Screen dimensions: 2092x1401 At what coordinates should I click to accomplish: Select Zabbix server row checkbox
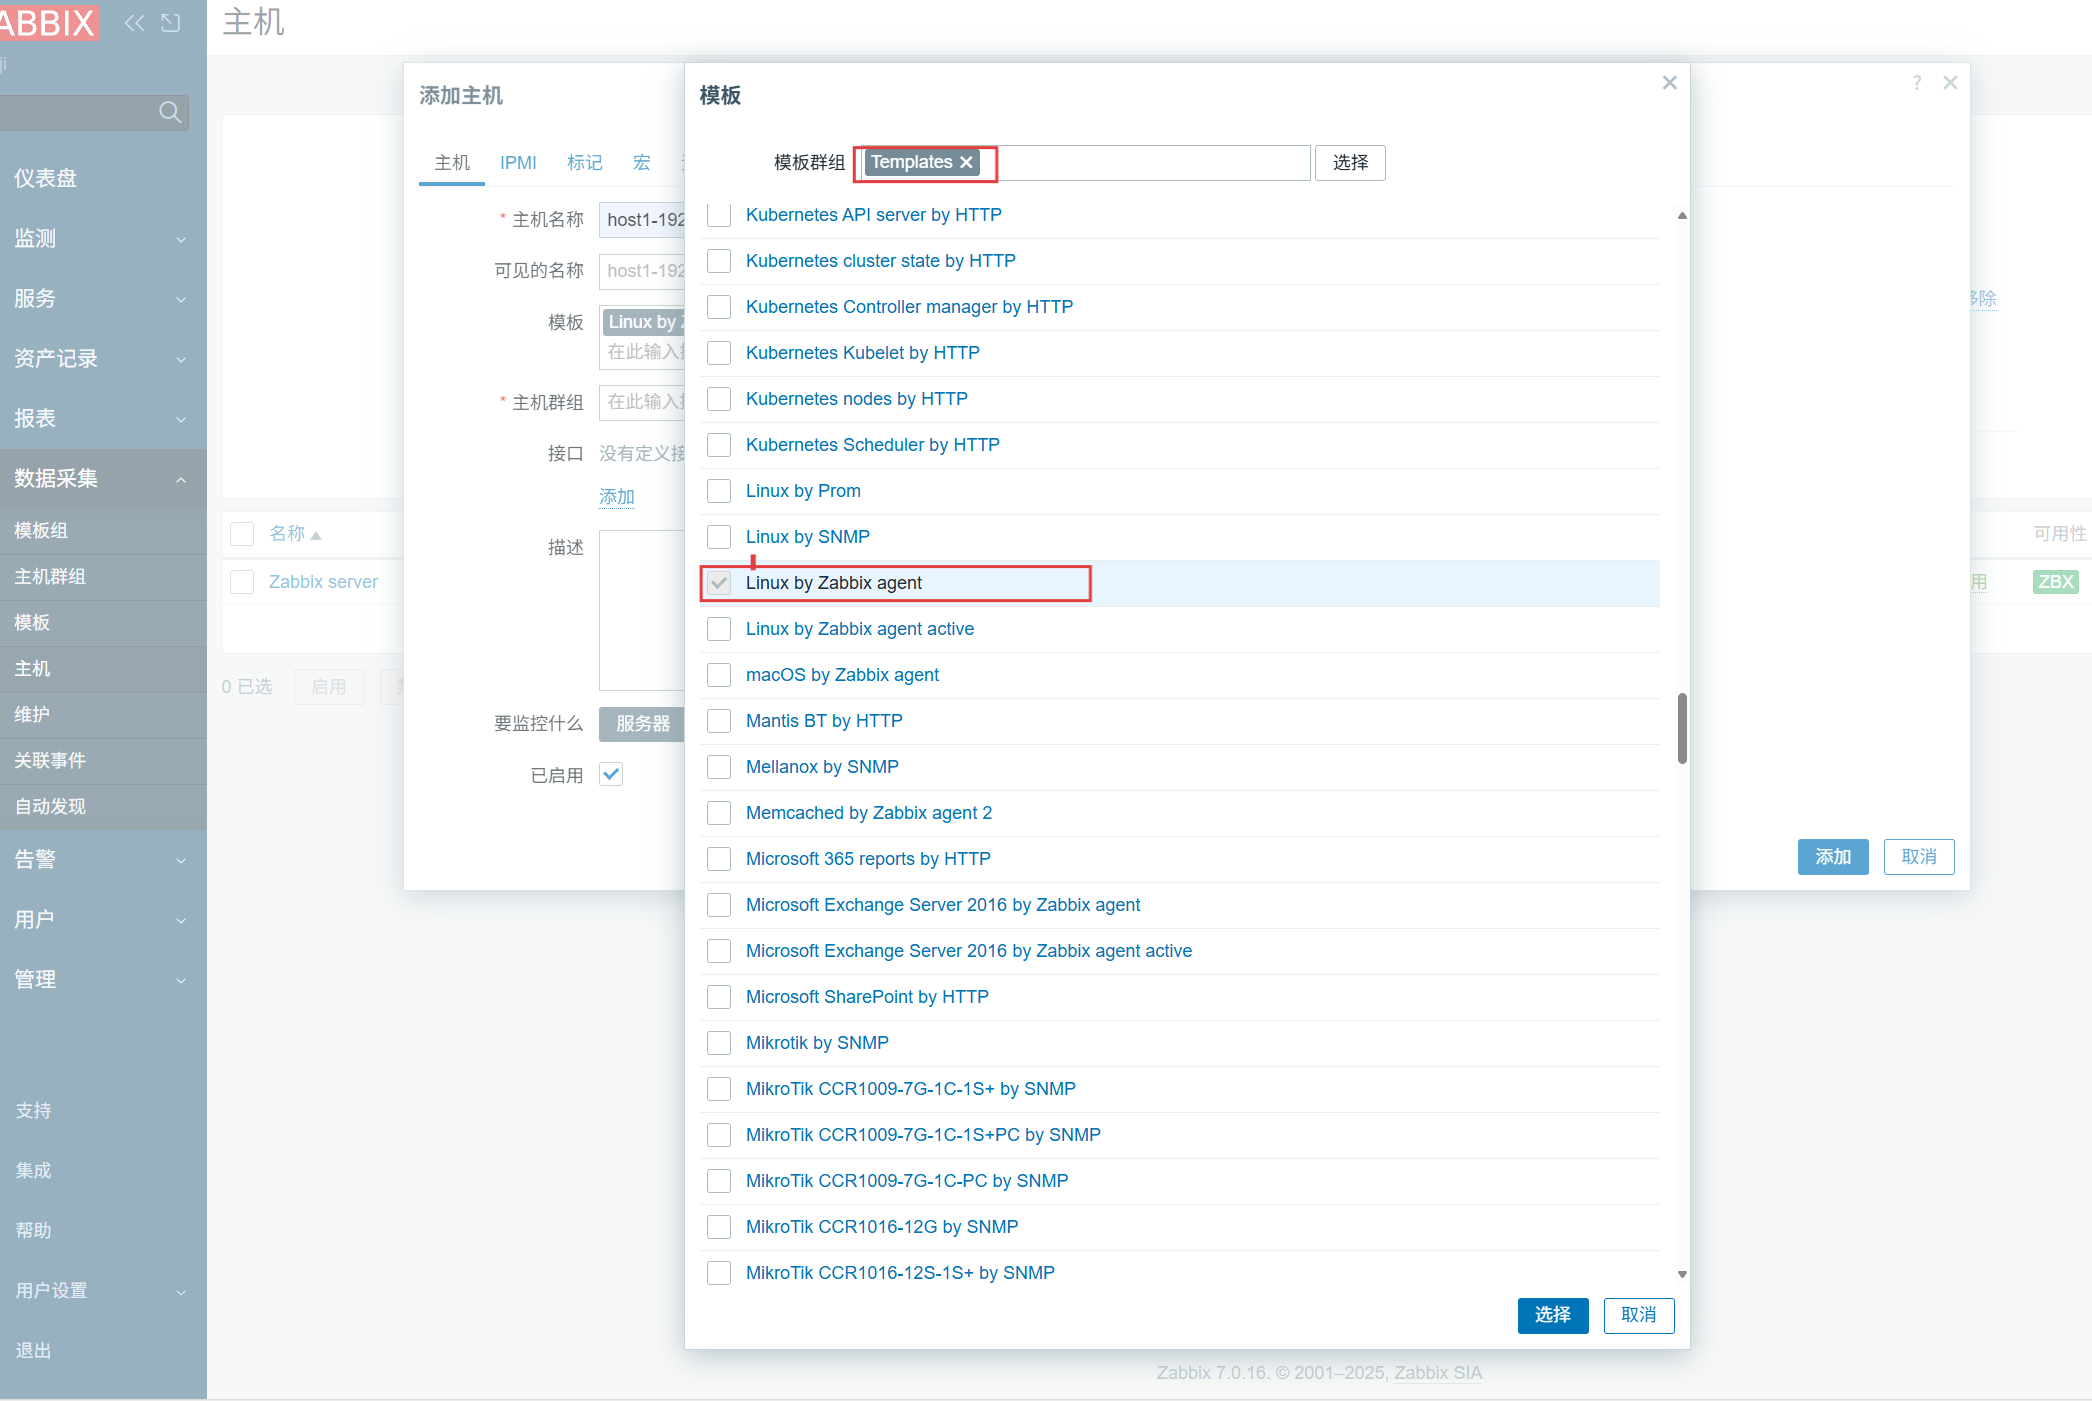(x=242, y=582)
